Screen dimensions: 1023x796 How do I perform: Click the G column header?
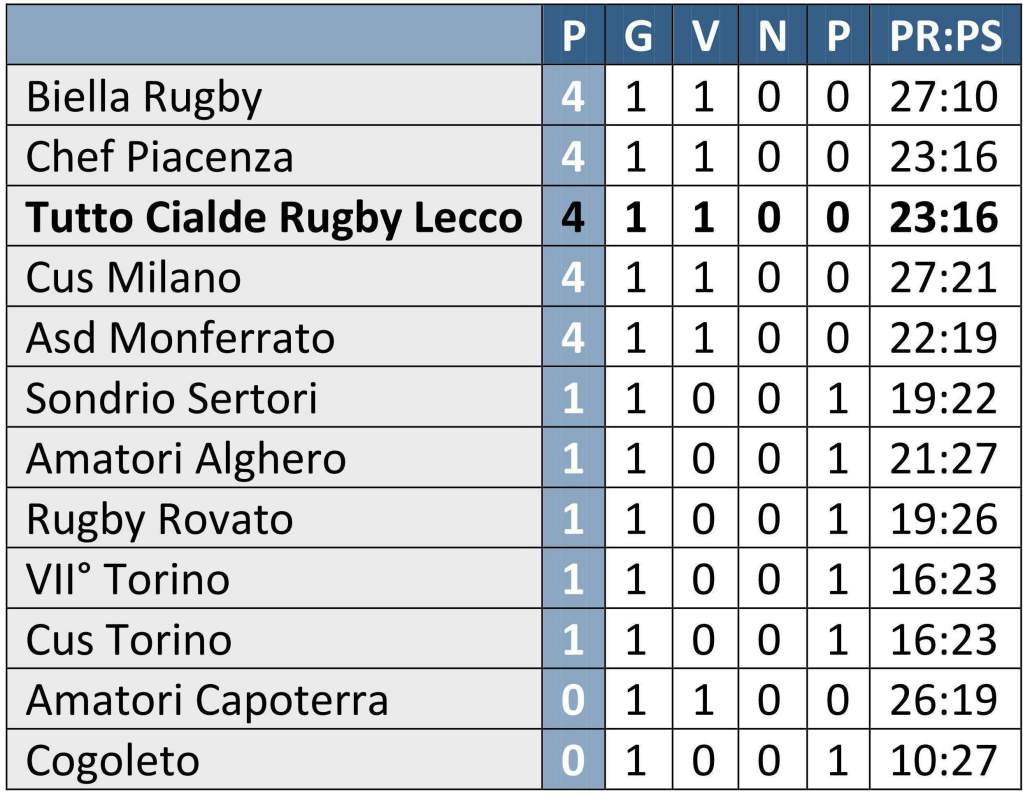coord(637,37)
